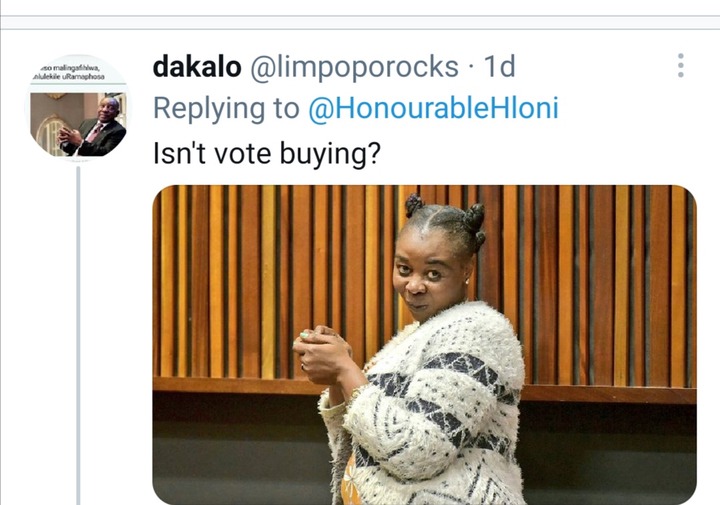View the attached photo full size

tap(424, 344)
